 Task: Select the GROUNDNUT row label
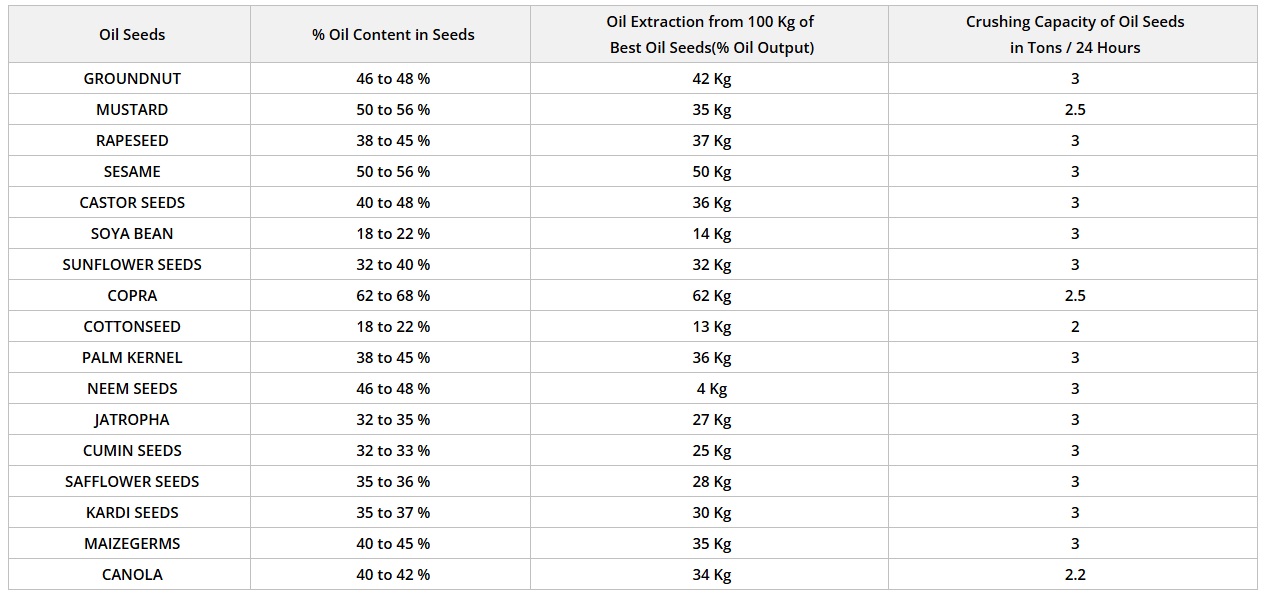click(x=132, y=79)
